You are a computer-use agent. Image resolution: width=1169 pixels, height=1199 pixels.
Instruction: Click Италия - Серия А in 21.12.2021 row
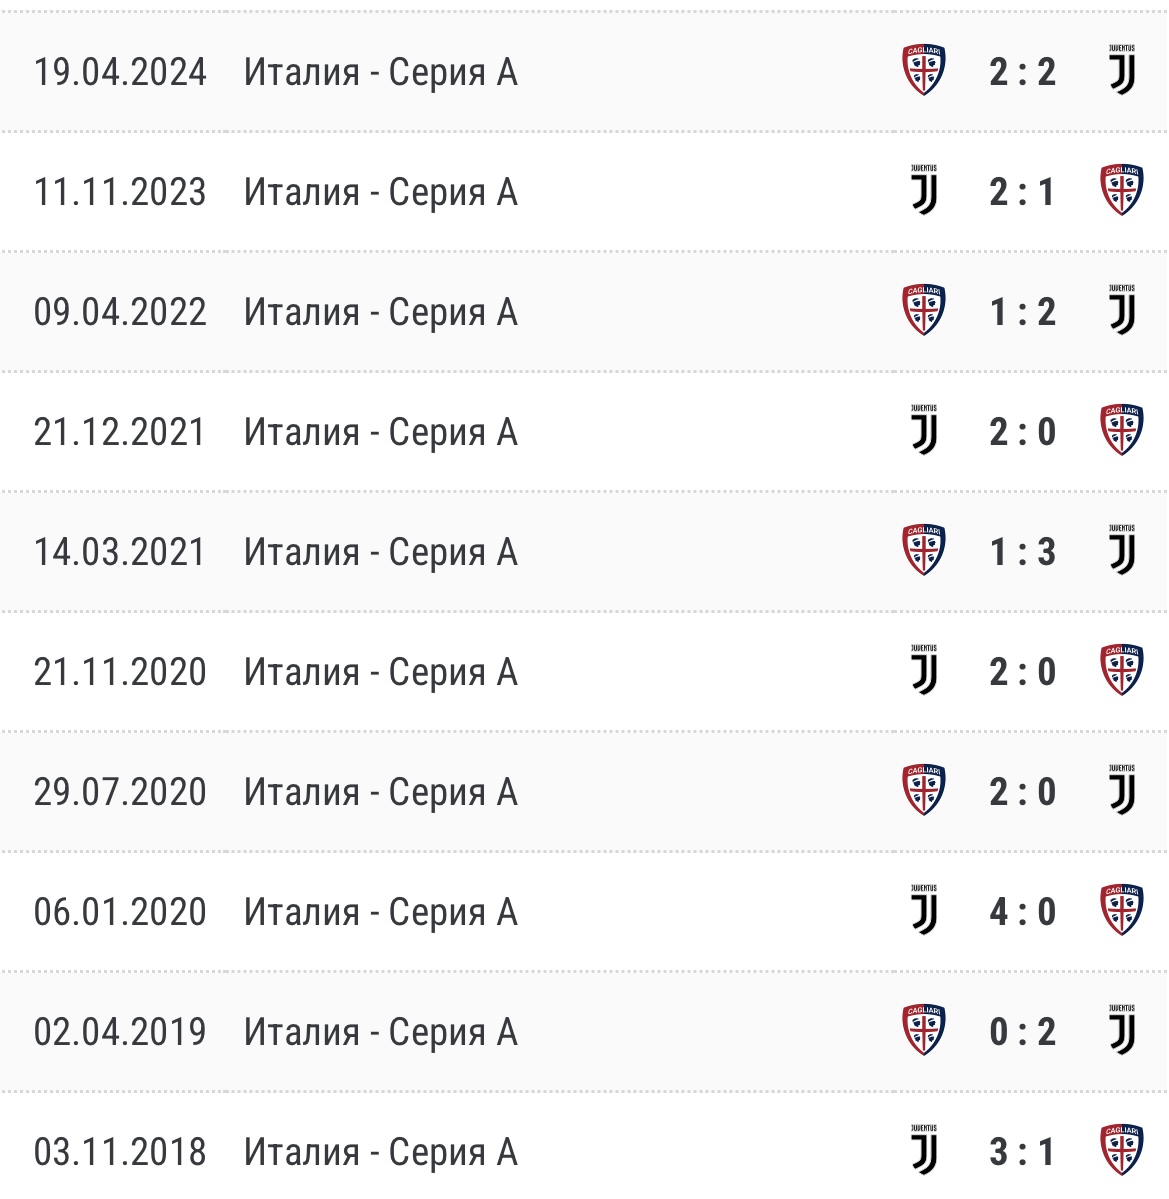coord(381,432)
